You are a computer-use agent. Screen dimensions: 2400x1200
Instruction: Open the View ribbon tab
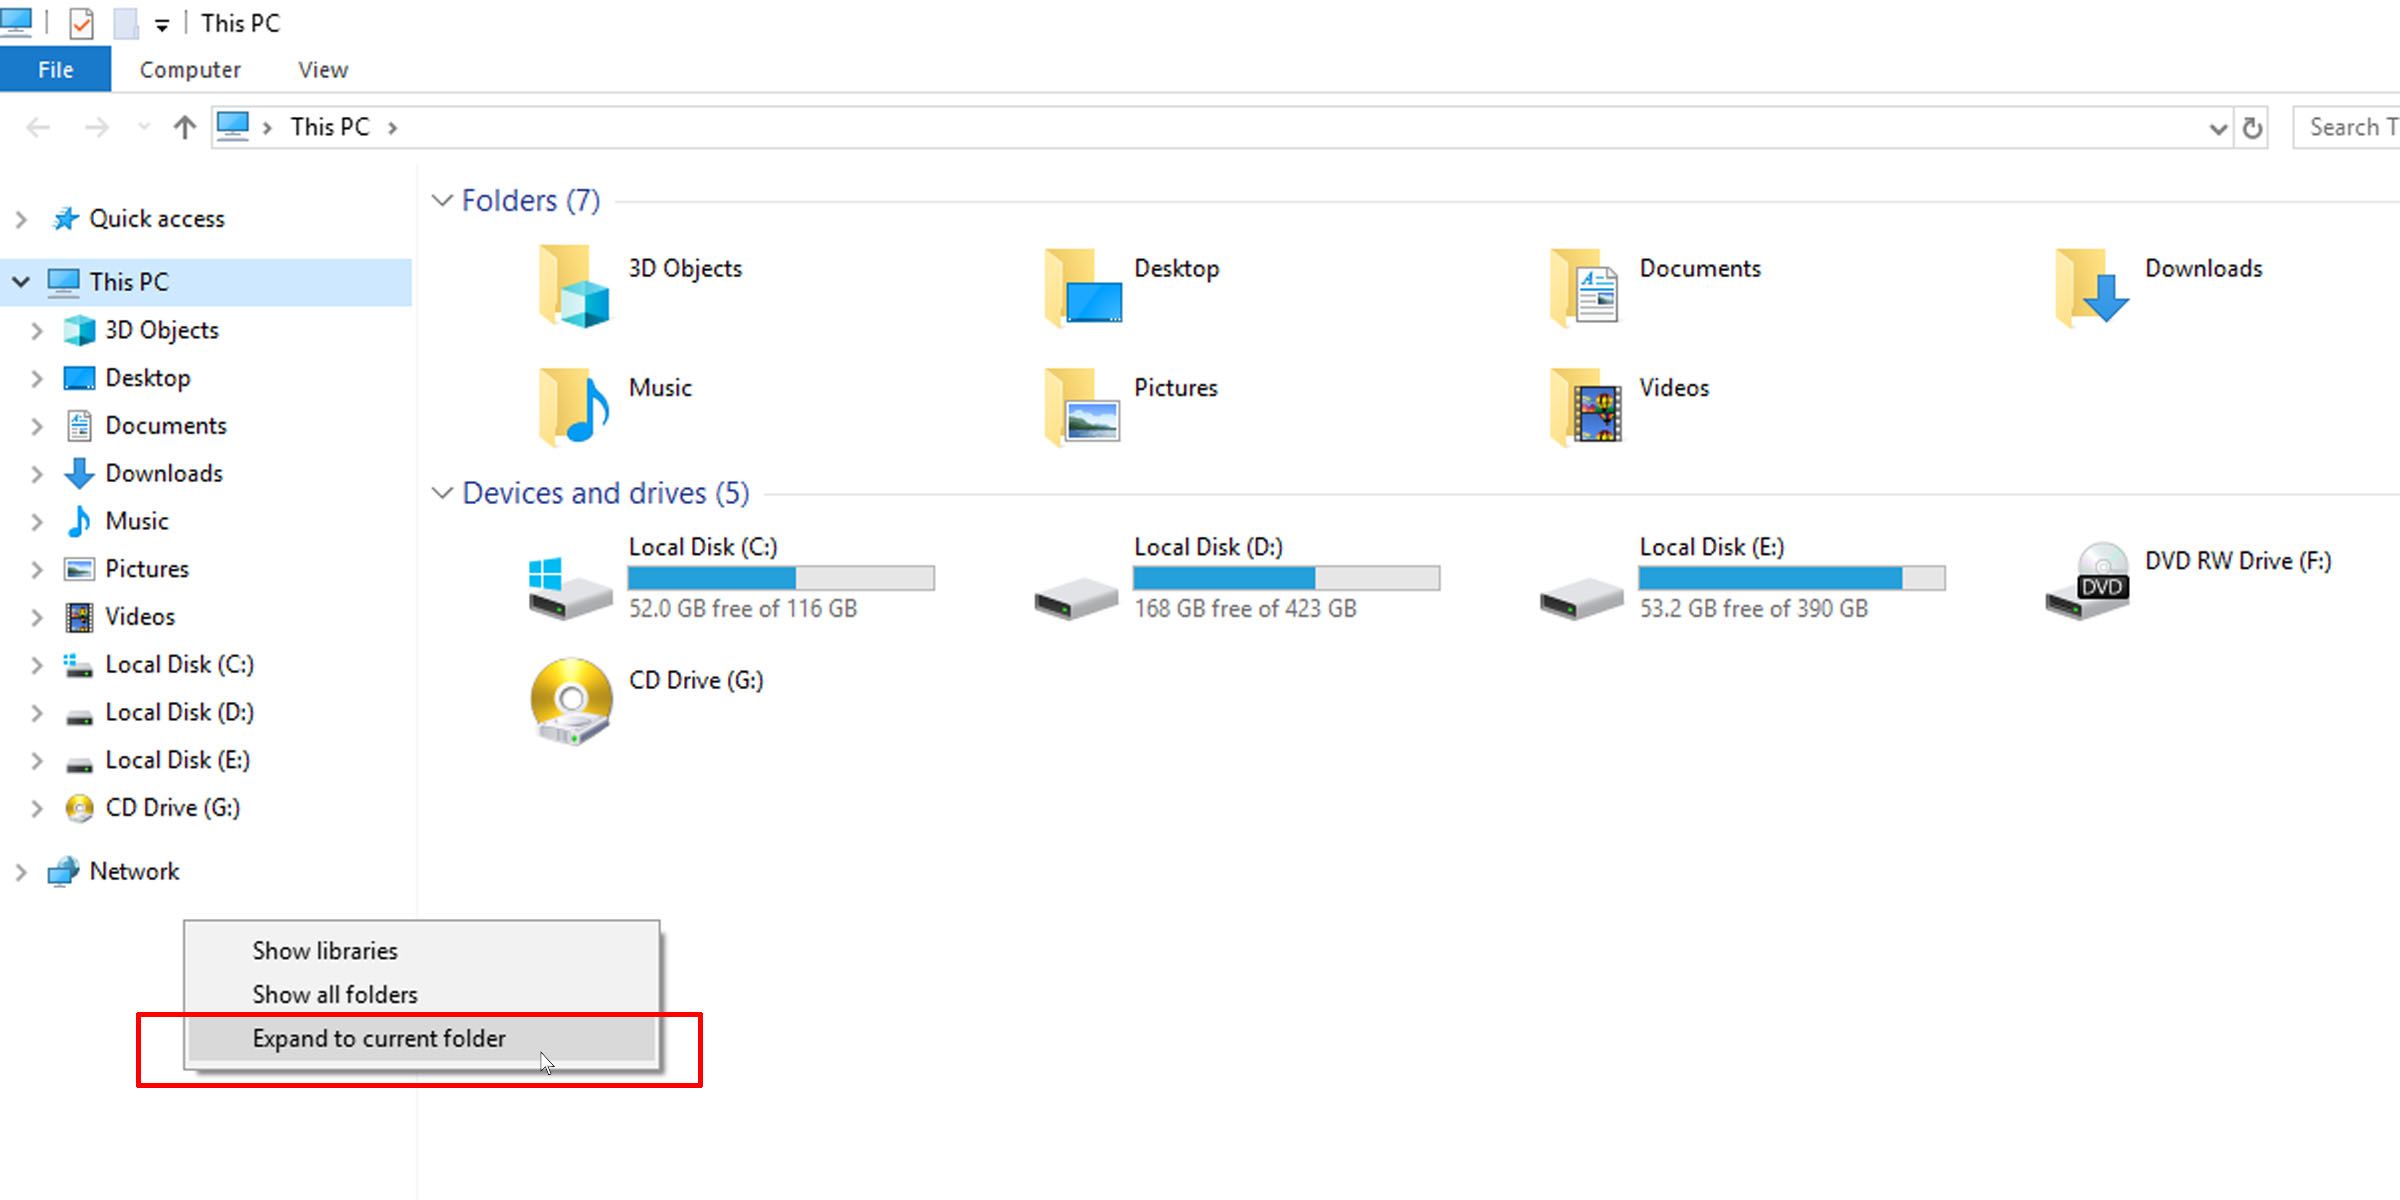(x=323, y=70)
